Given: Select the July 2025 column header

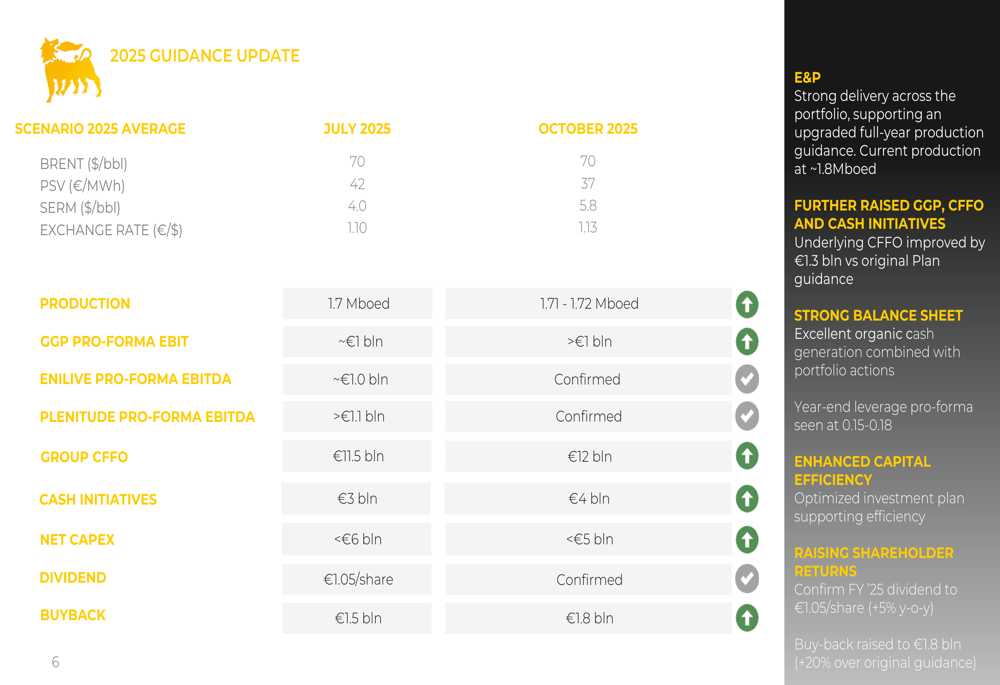Looking at the screenshot, I should pos(357,129).
